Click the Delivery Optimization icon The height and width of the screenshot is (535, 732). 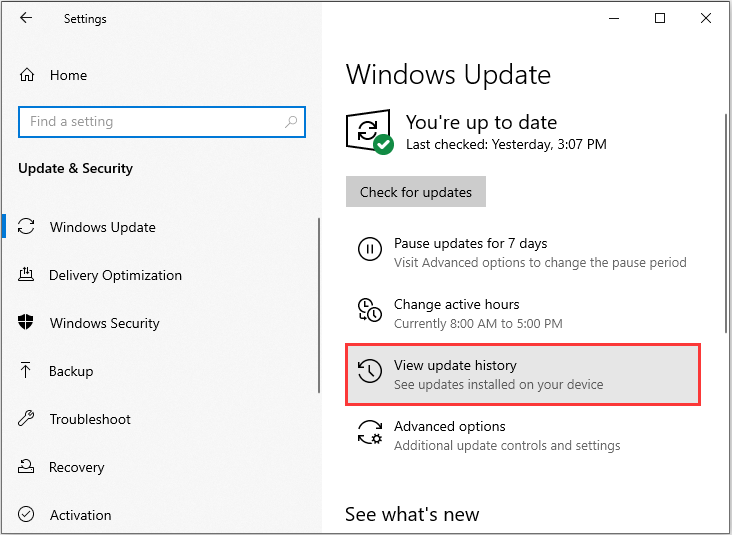point(27,275)
